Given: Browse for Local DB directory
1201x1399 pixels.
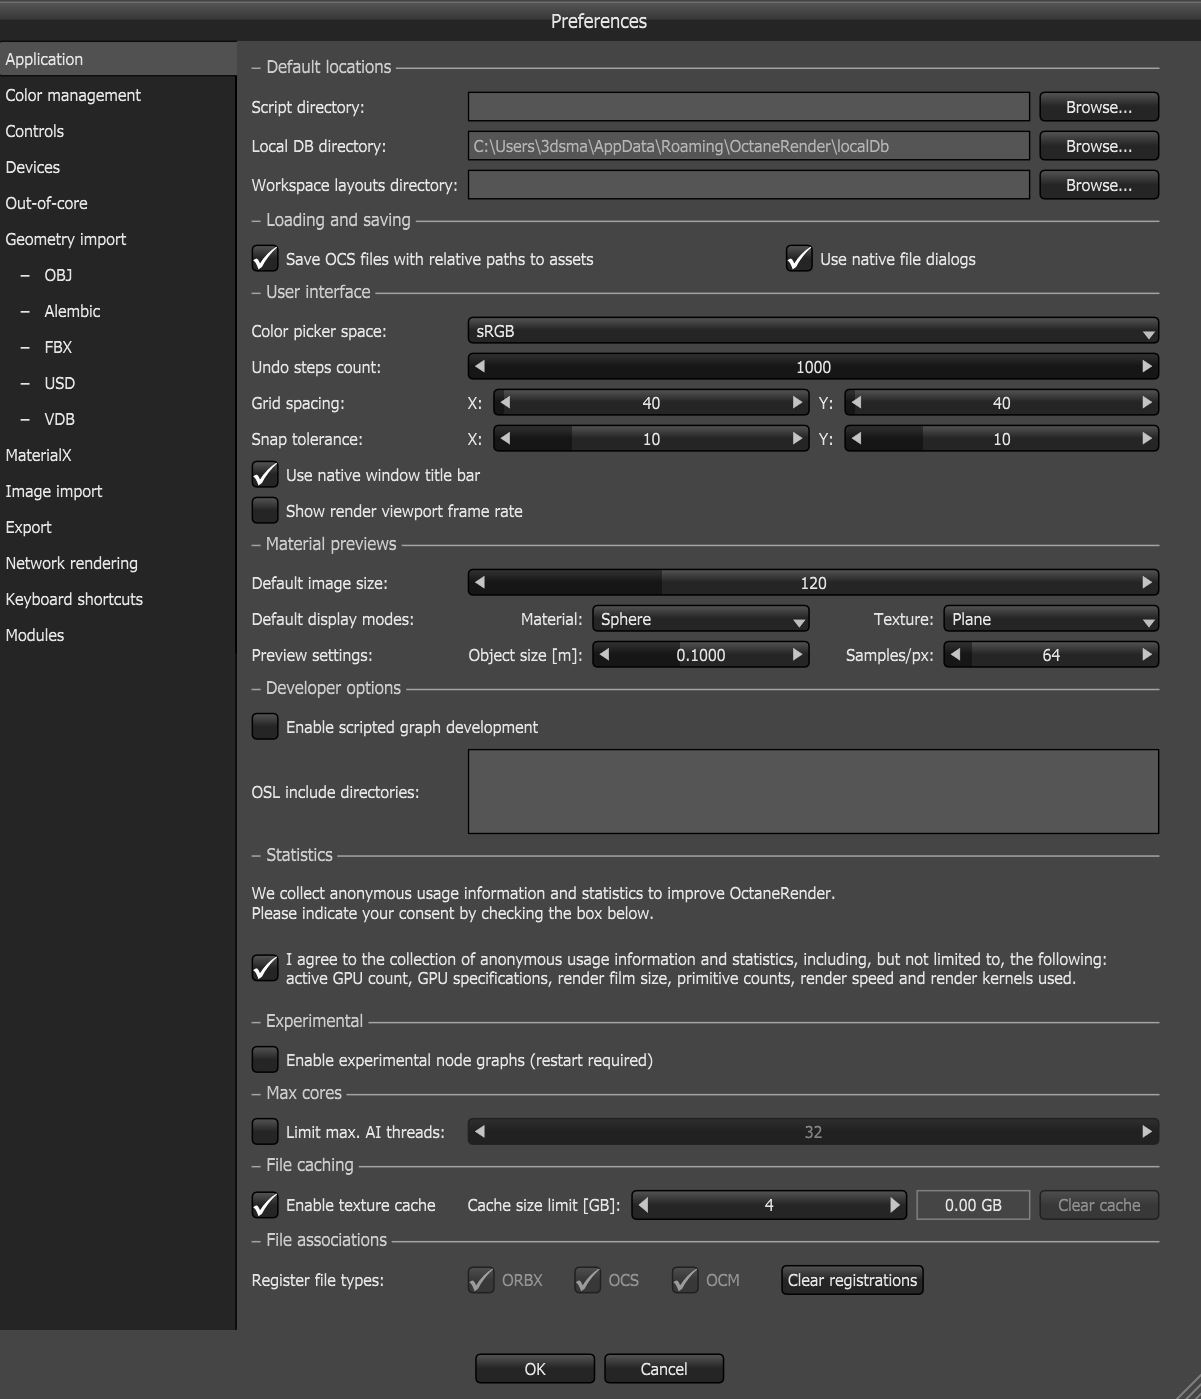Looking at the screenshot, I should pos(1099,146).
